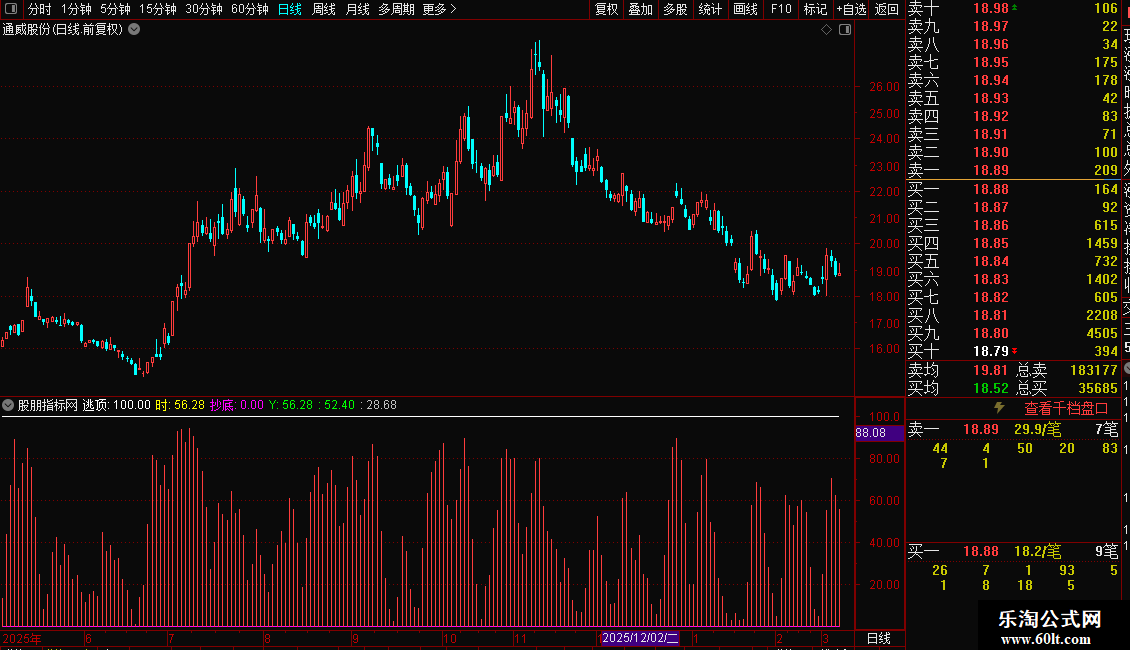Open the 多周期 multi-period view
Viewport: 1130px width, 650px height.
click(396, 9)
